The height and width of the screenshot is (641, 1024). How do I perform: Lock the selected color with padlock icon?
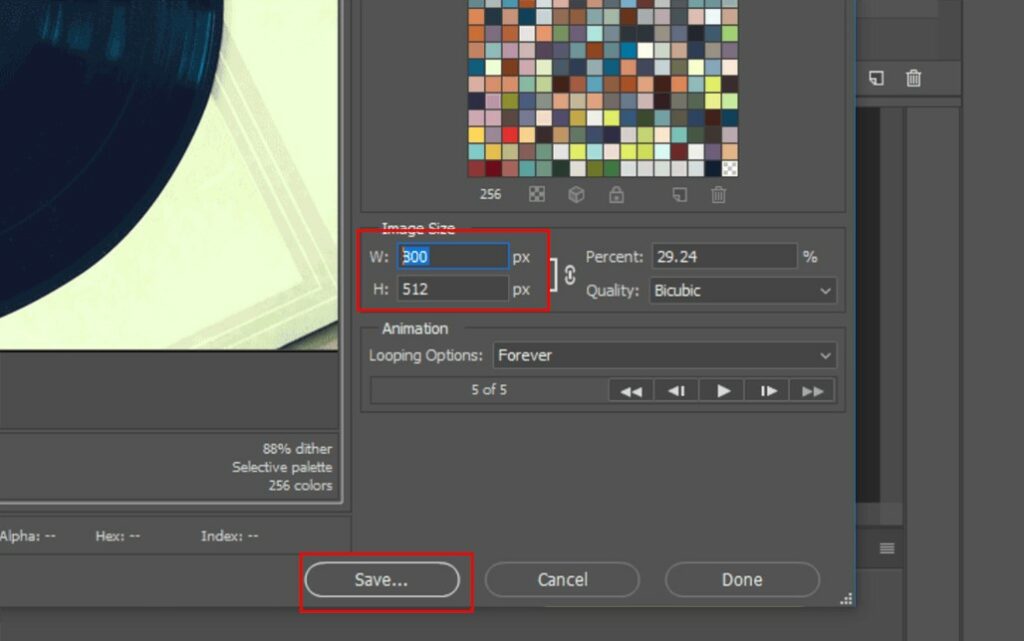click(x=616, y=195)
